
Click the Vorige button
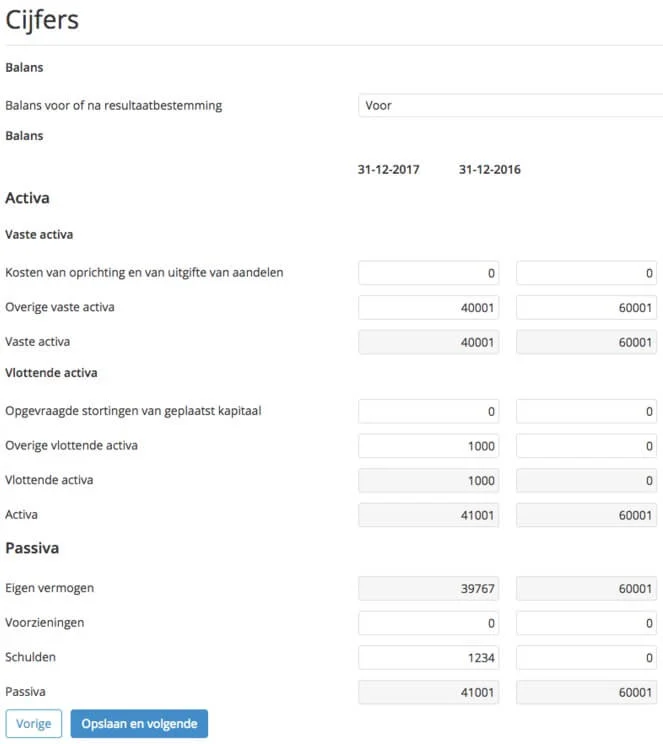[34, 724]
